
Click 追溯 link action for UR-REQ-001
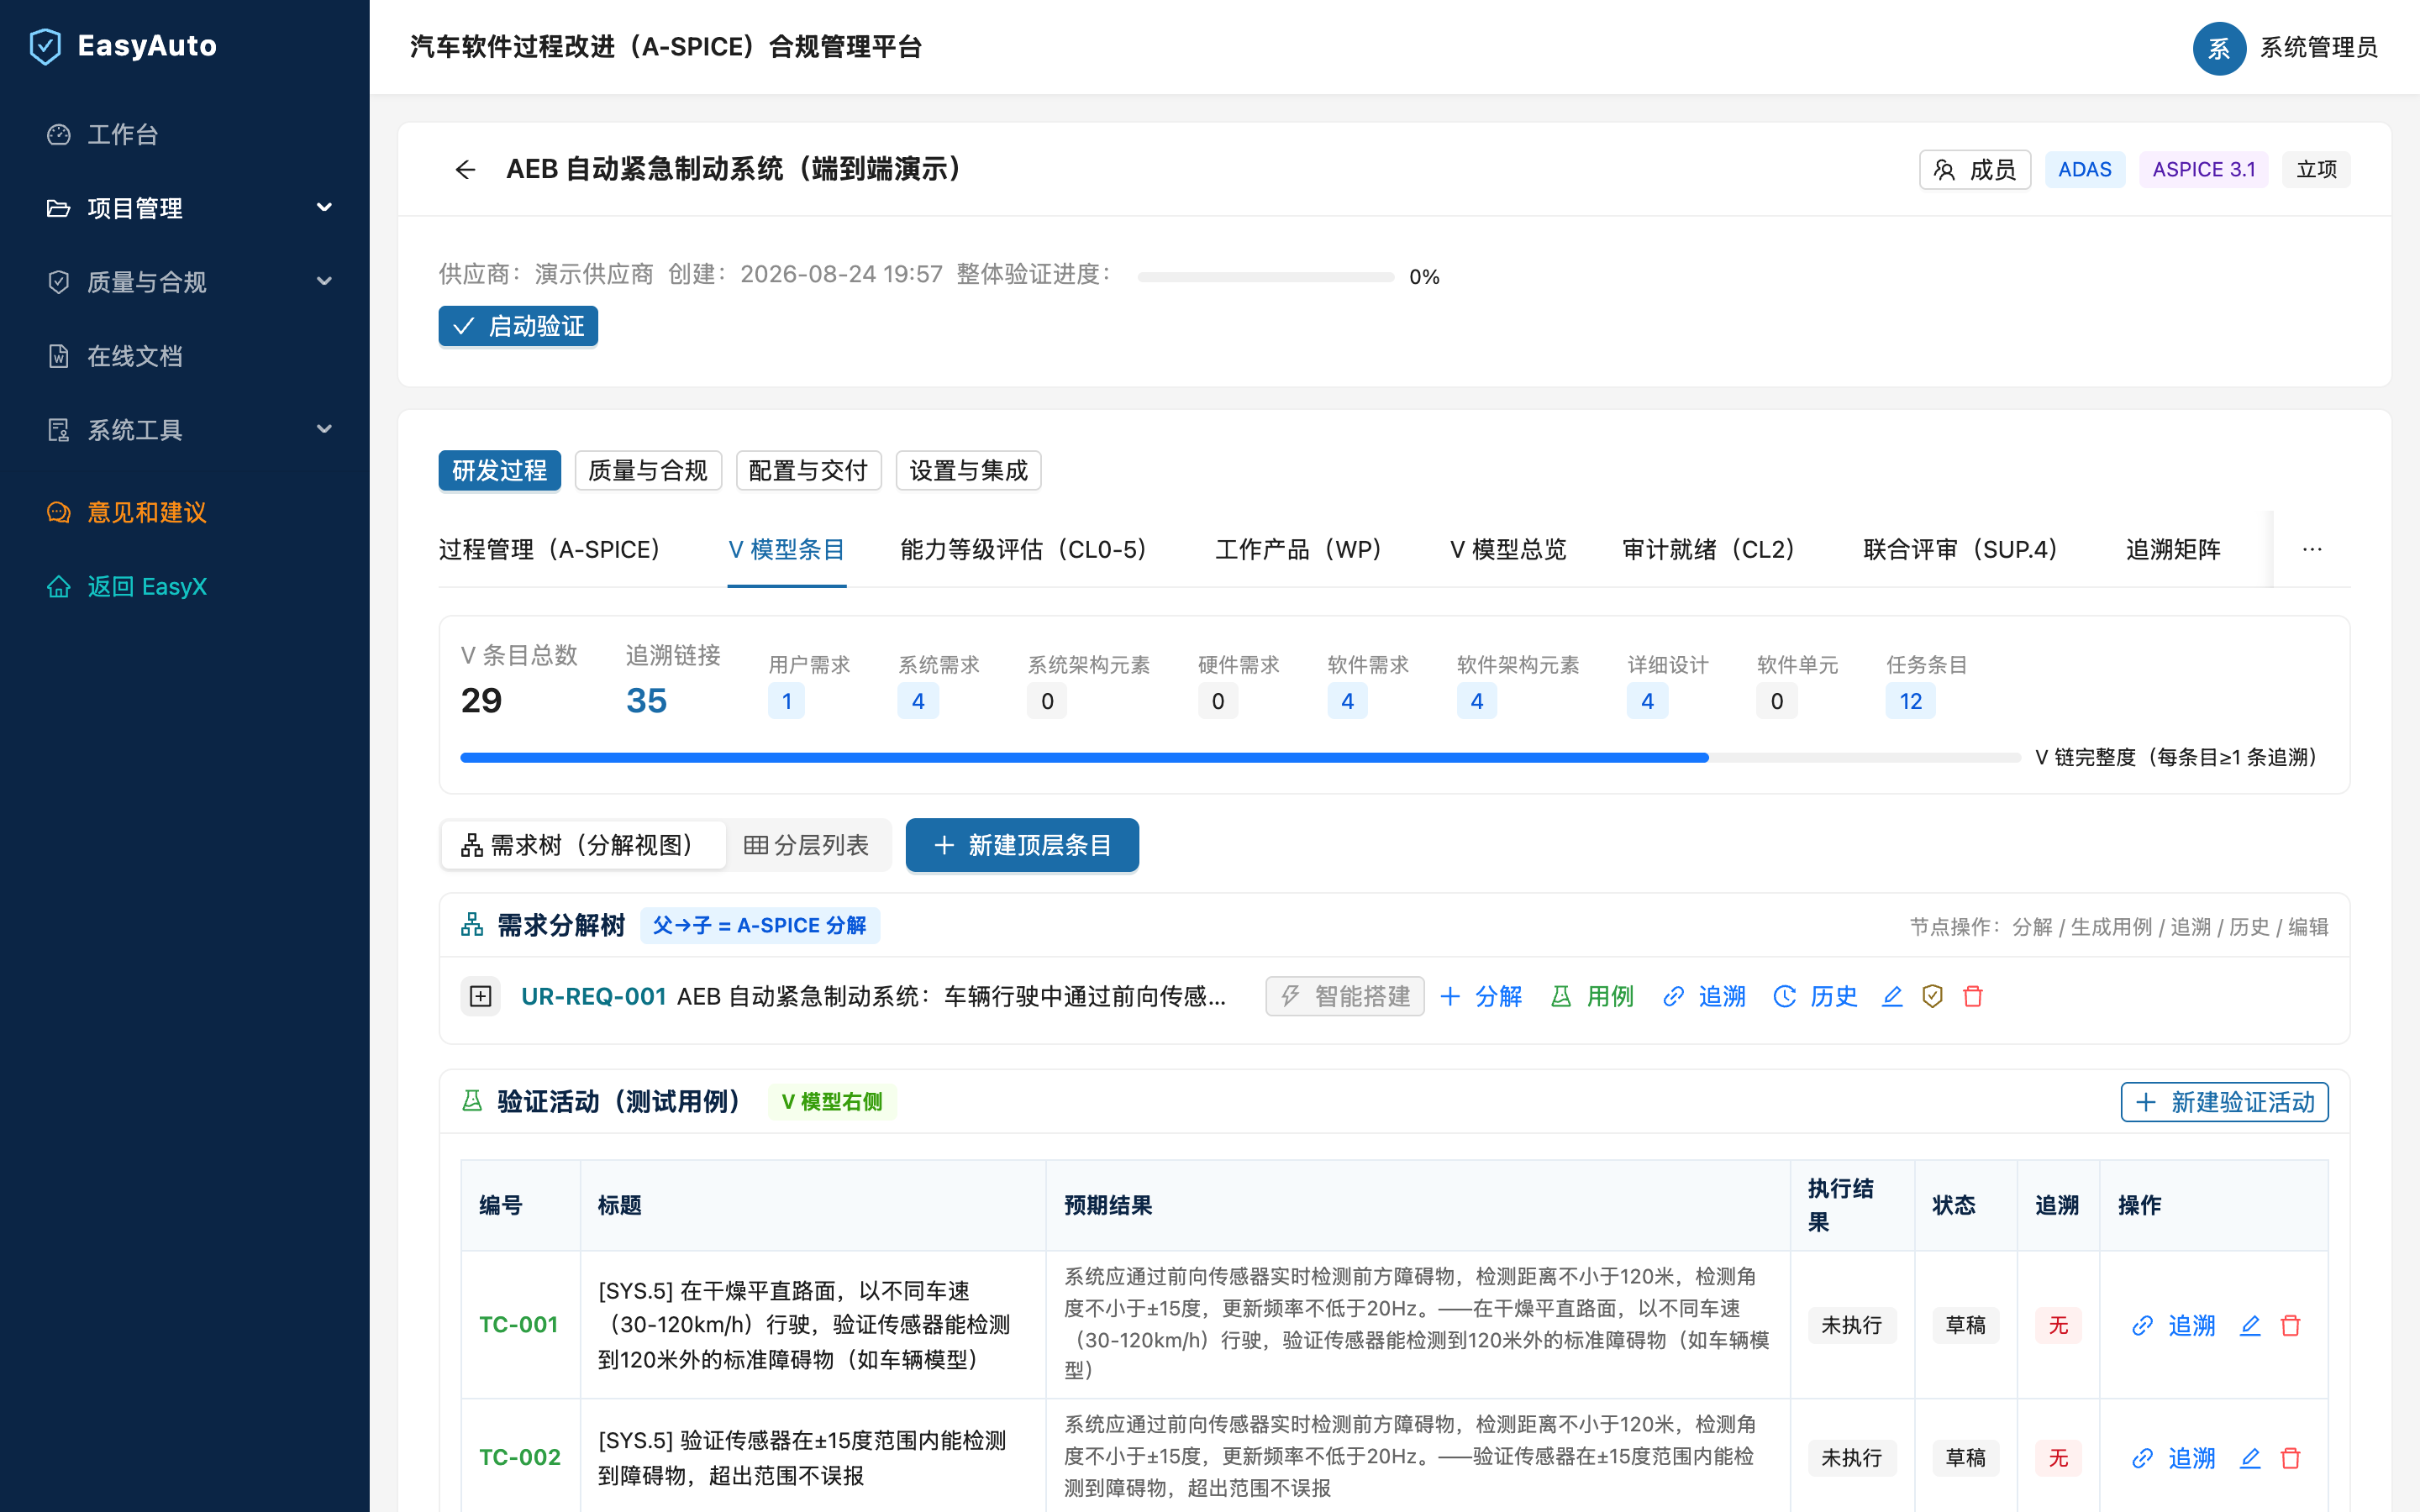point(1705,997)
